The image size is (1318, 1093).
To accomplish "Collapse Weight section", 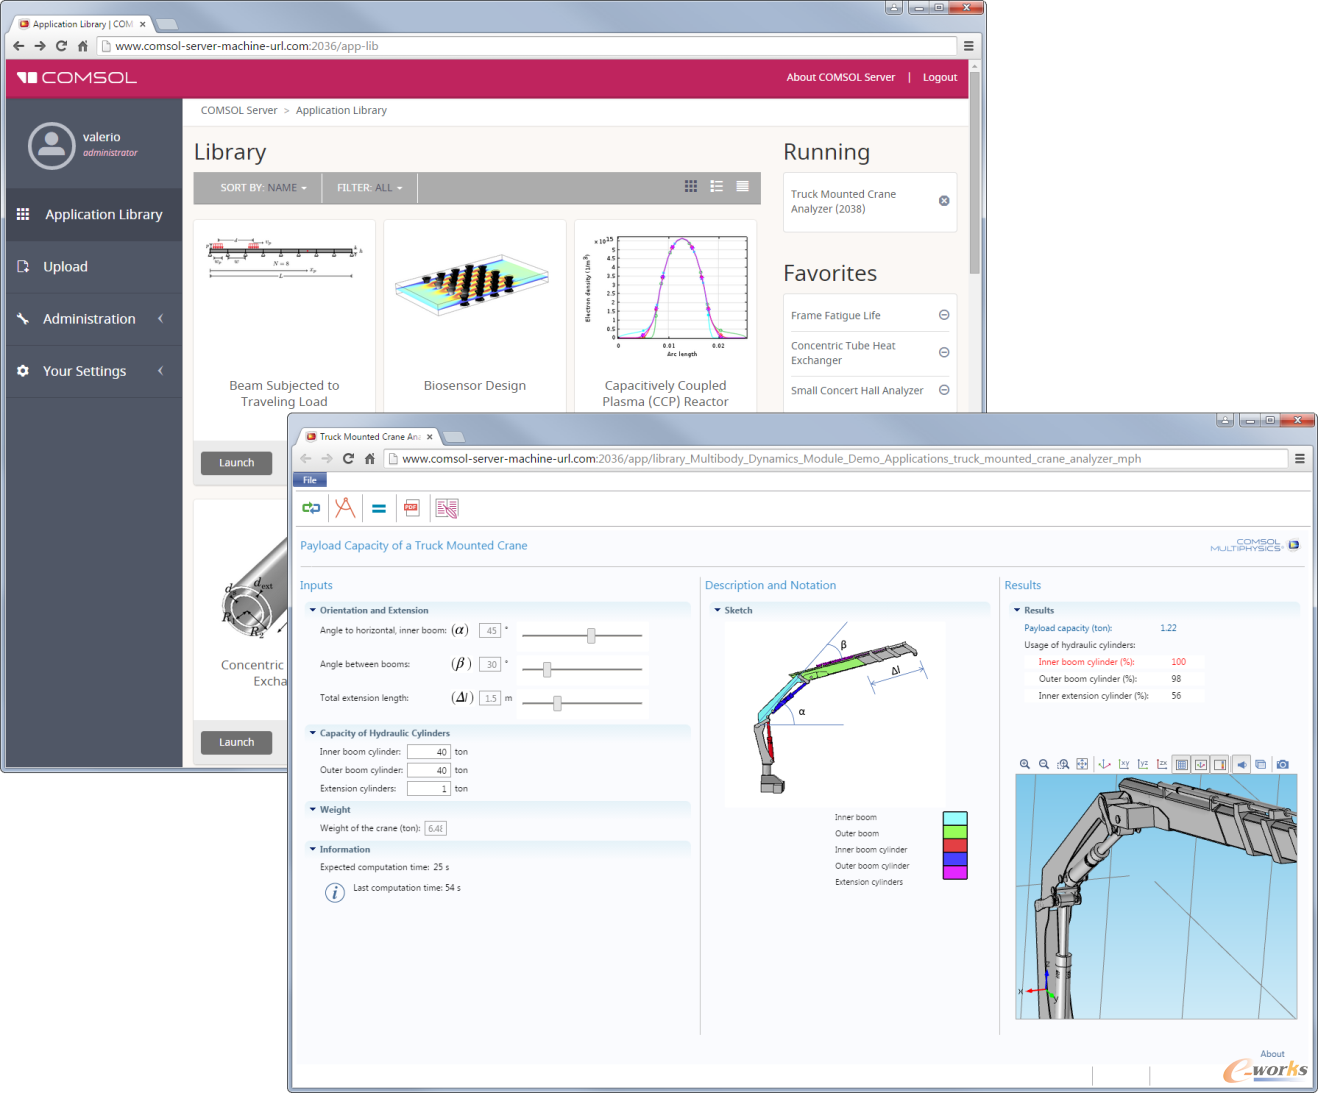I will click(x=313, y=810).
